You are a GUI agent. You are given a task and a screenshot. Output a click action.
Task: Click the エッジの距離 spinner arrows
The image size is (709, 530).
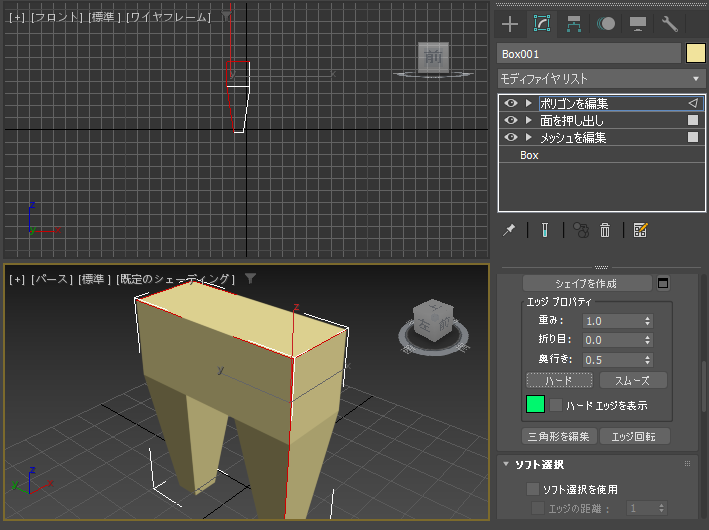[x=661, y=508]
